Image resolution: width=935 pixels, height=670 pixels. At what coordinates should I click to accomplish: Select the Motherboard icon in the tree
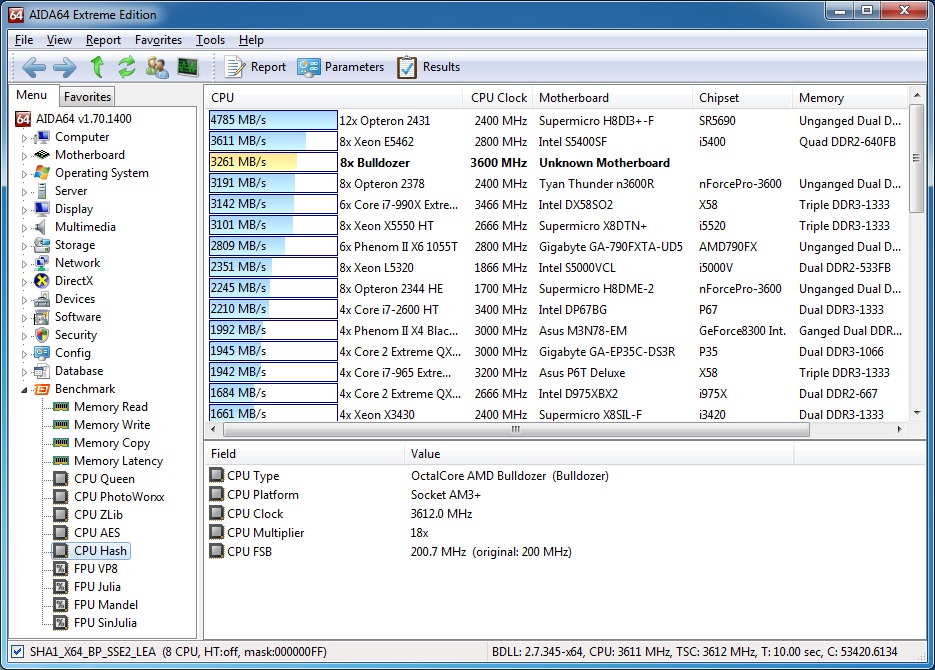click(x=42, y=155)
